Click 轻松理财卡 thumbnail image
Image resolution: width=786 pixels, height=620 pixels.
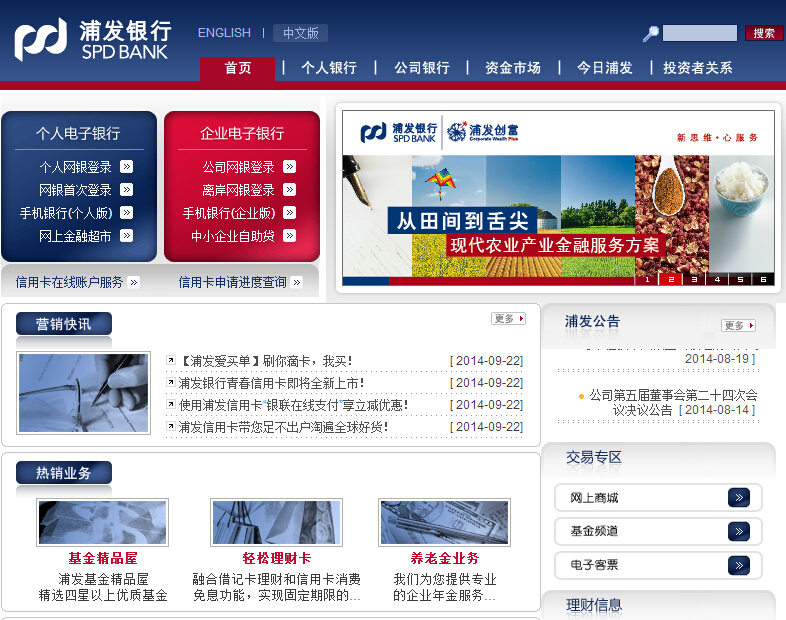(x=276, y=522)
